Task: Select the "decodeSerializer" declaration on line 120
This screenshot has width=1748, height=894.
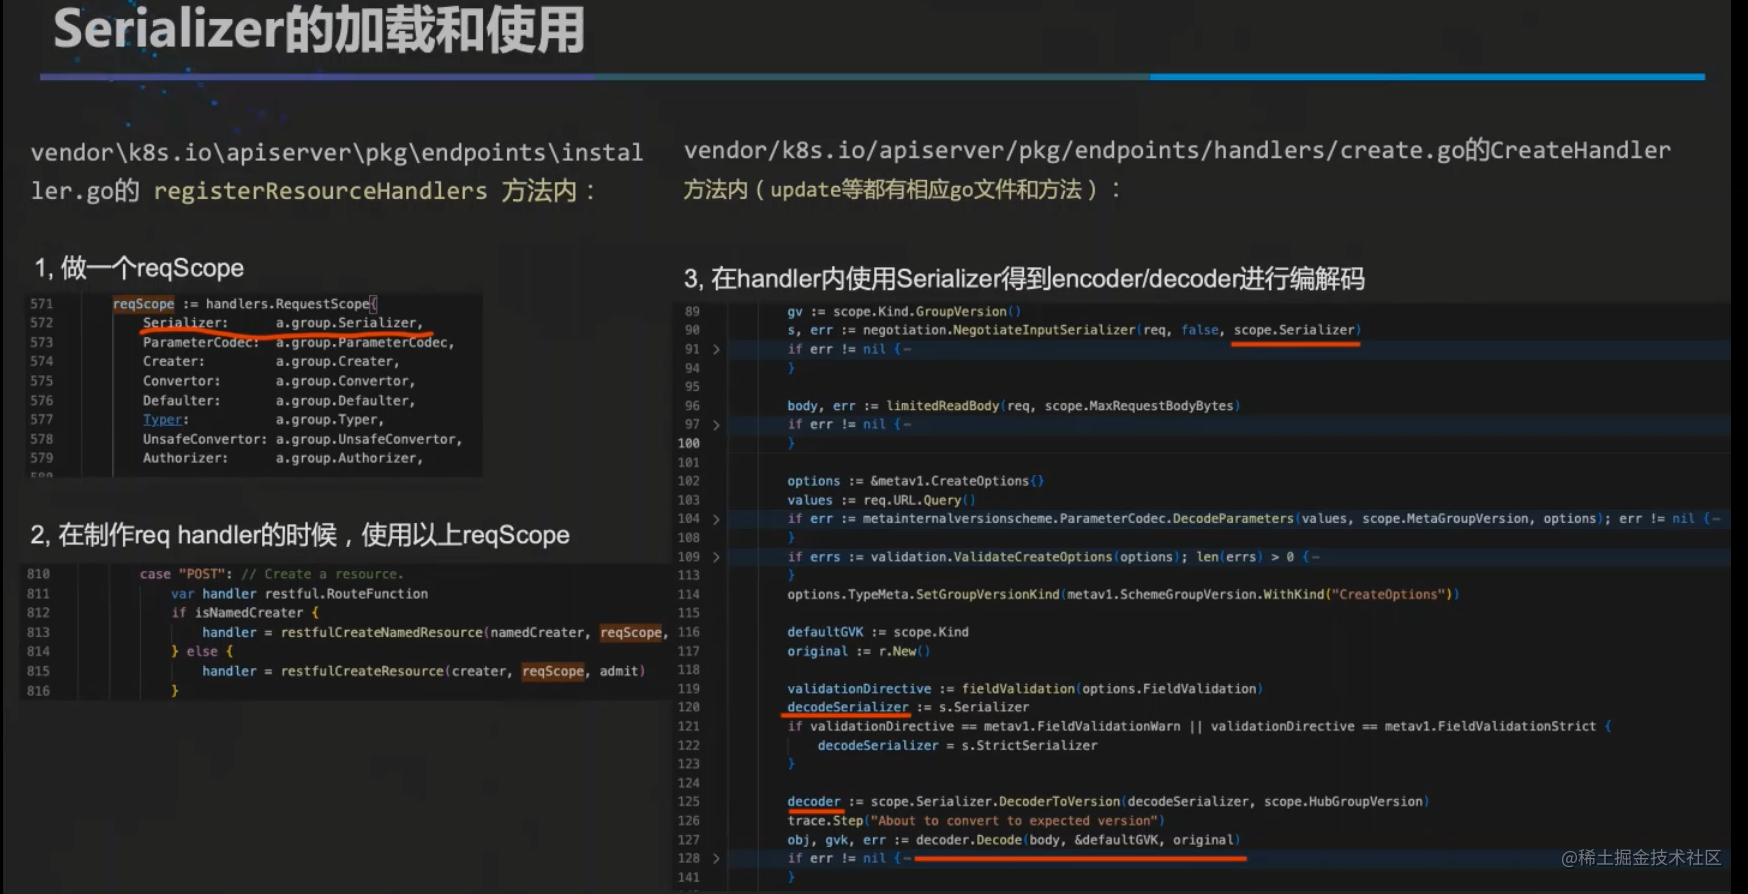Action: tap(848, 707)
